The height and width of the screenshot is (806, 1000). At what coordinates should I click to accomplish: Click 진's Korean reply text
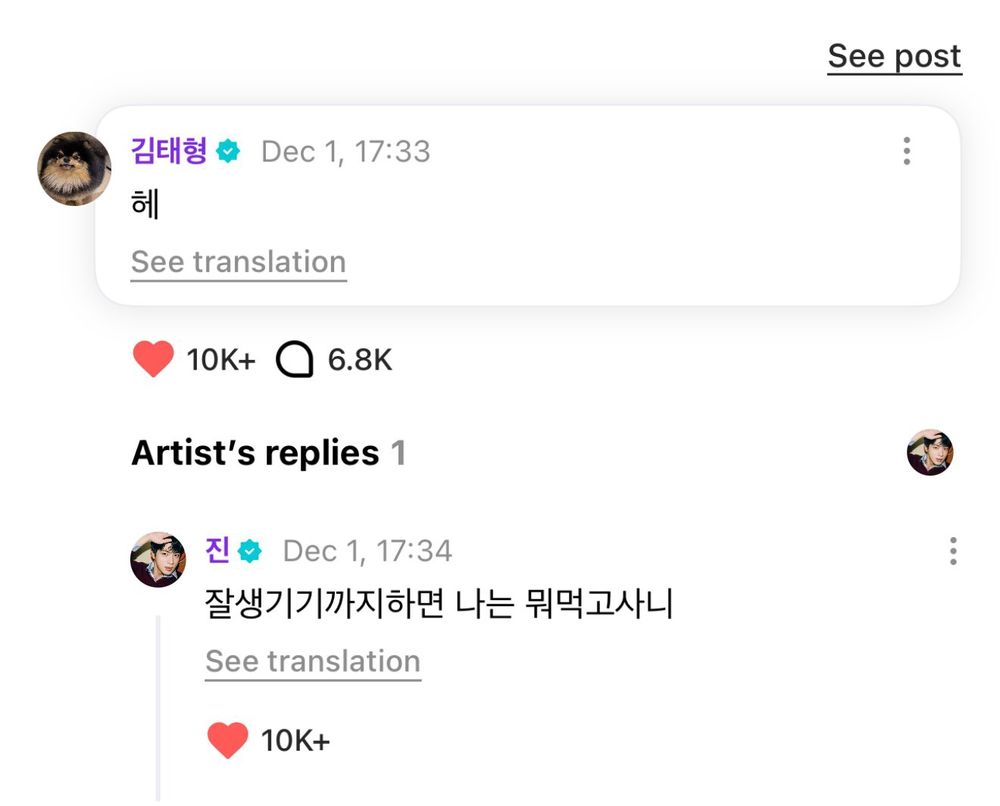[438, 605]
